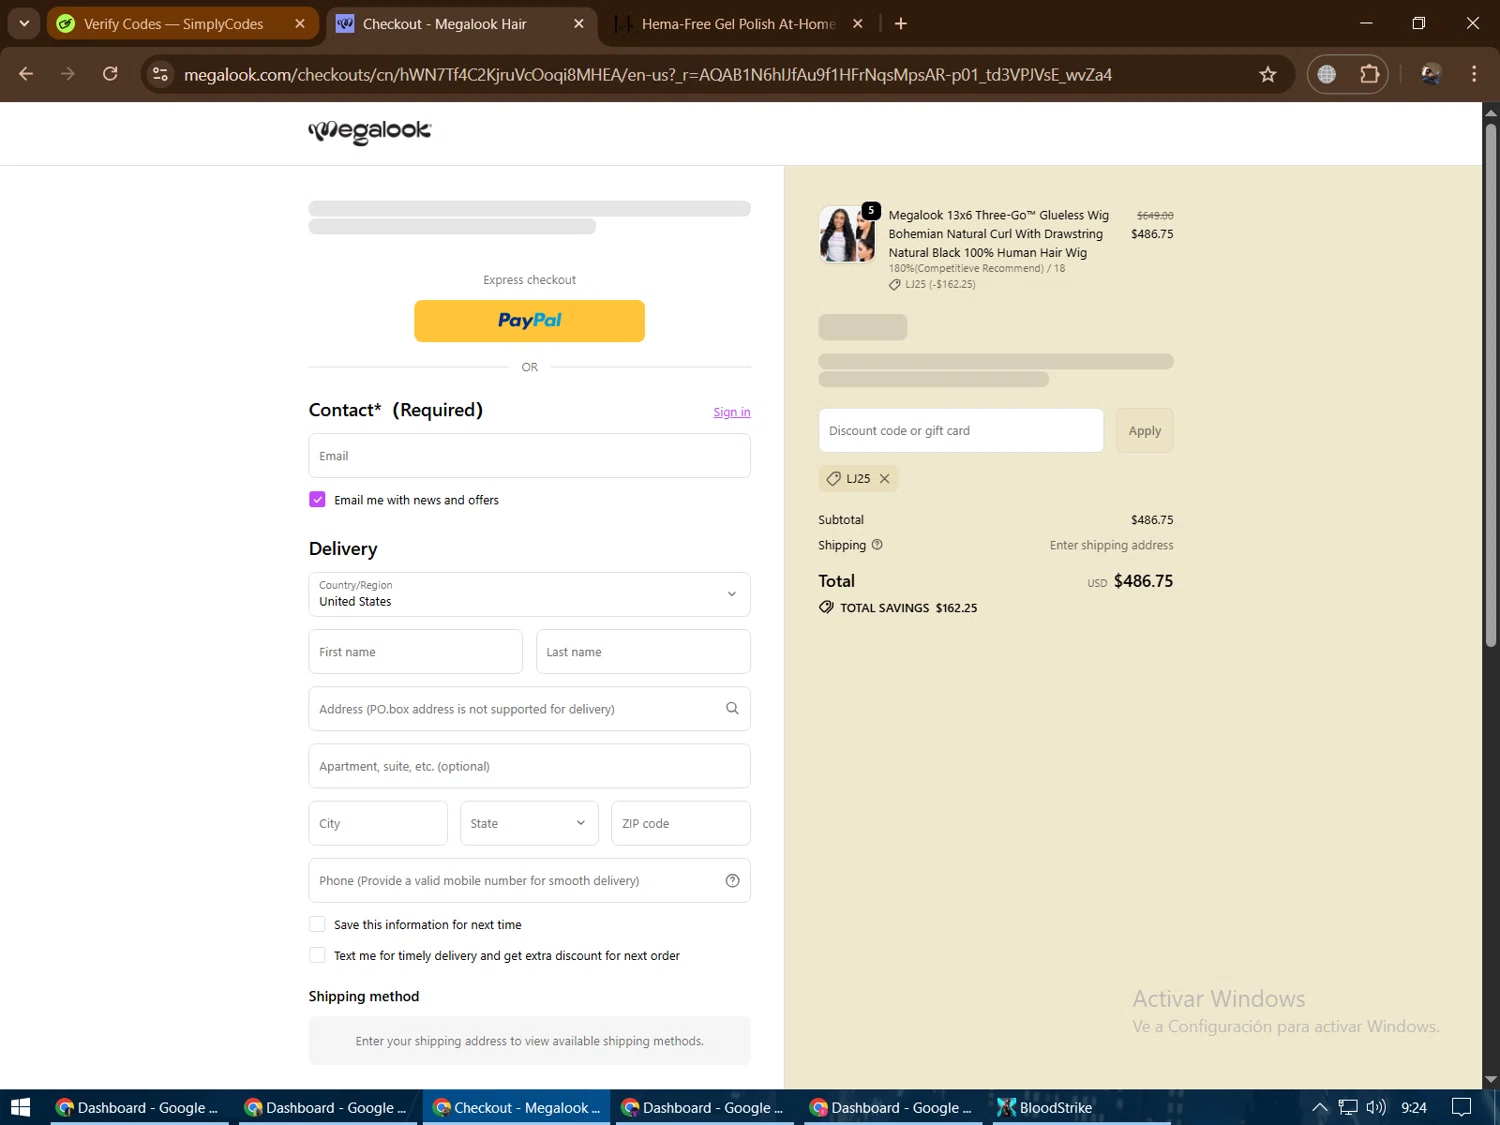Viewport: 1500px width, 1125px height.
Task: Focus the Email input field
Action: pyautogui.click(x=530, y=456)
